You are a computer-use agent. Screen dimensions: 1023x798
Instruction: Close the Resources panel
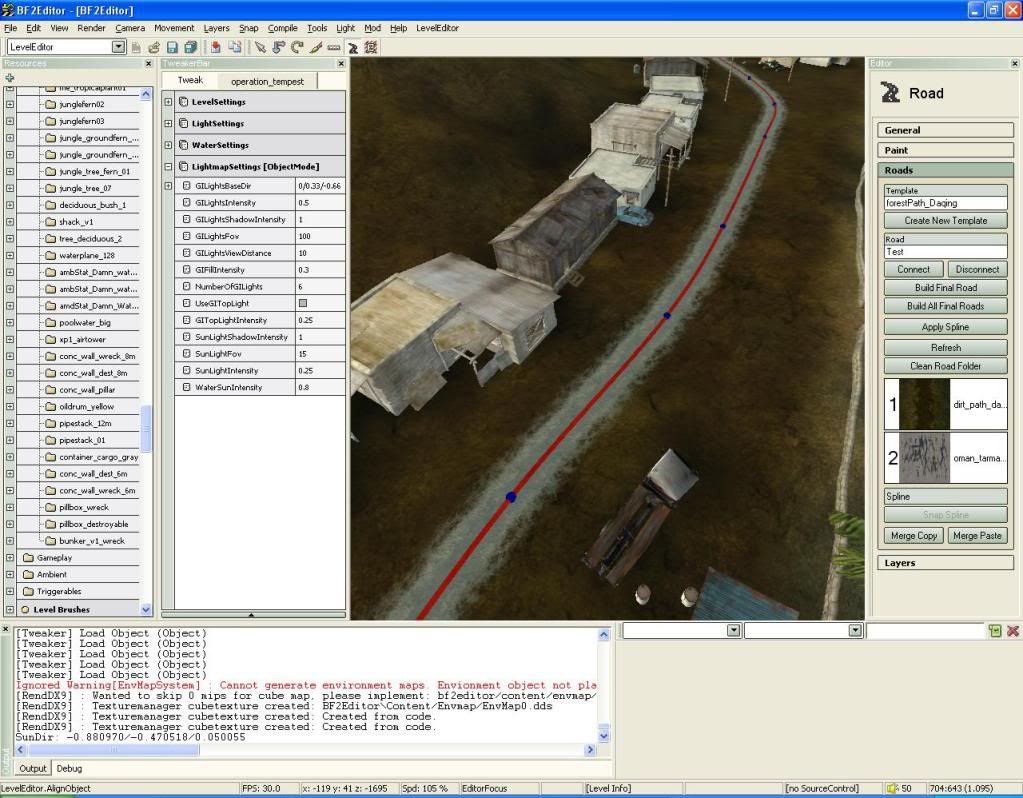tap(149, 64)
